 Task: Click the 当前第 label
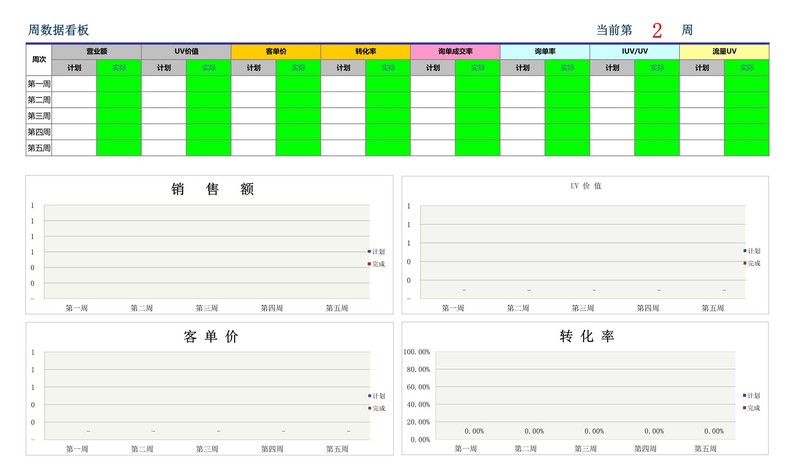click(614, 30)
